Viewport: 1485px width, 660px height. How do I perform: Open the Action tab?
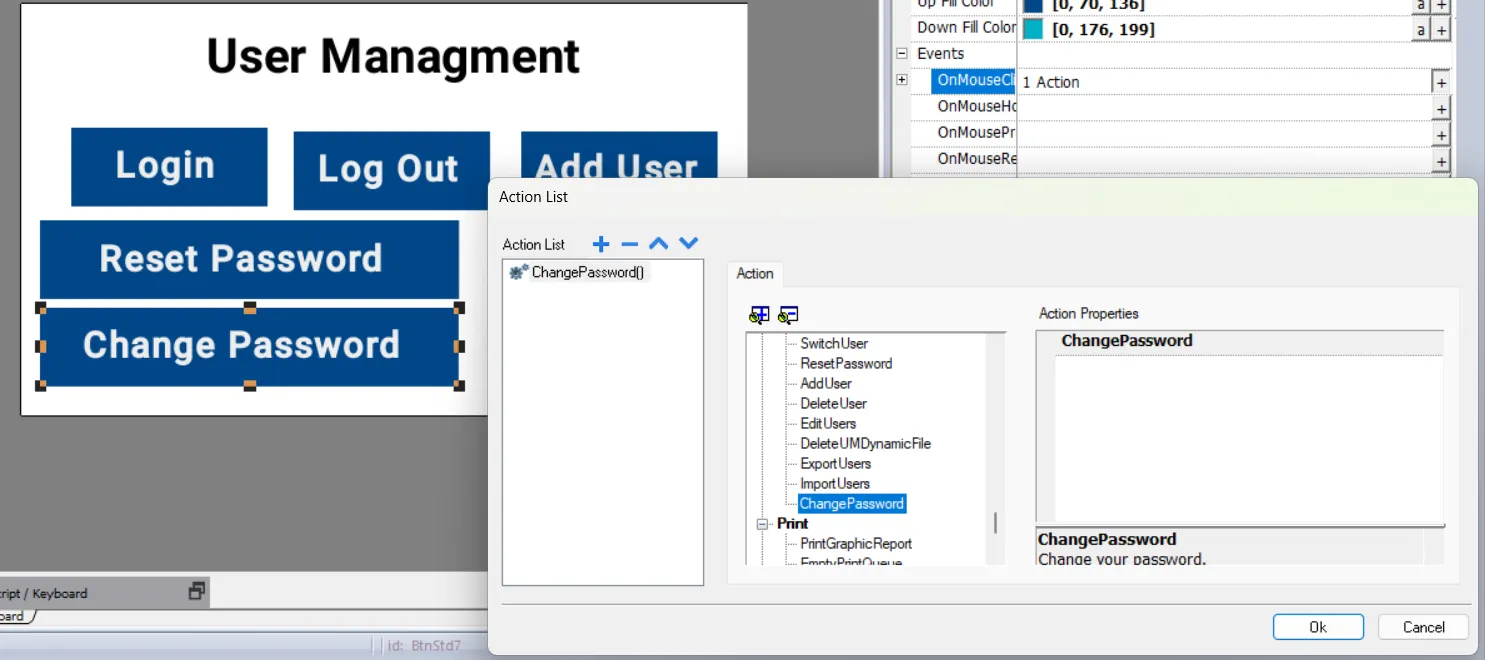pos(755,273)
